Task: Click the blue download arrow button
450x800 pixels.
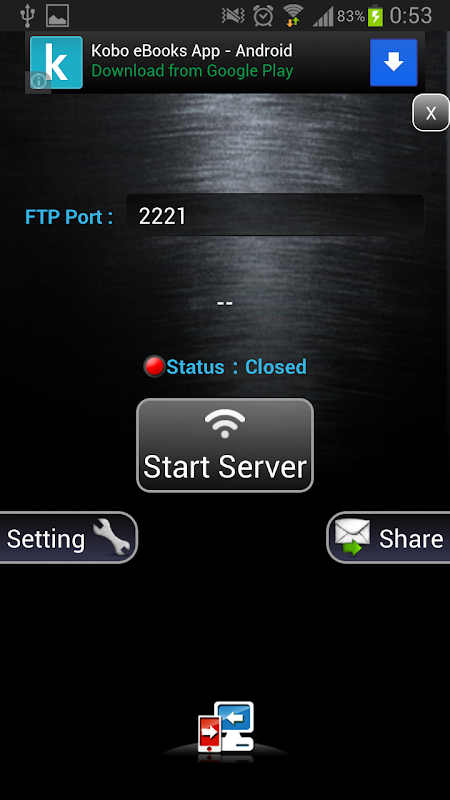Action: (393, 62)
